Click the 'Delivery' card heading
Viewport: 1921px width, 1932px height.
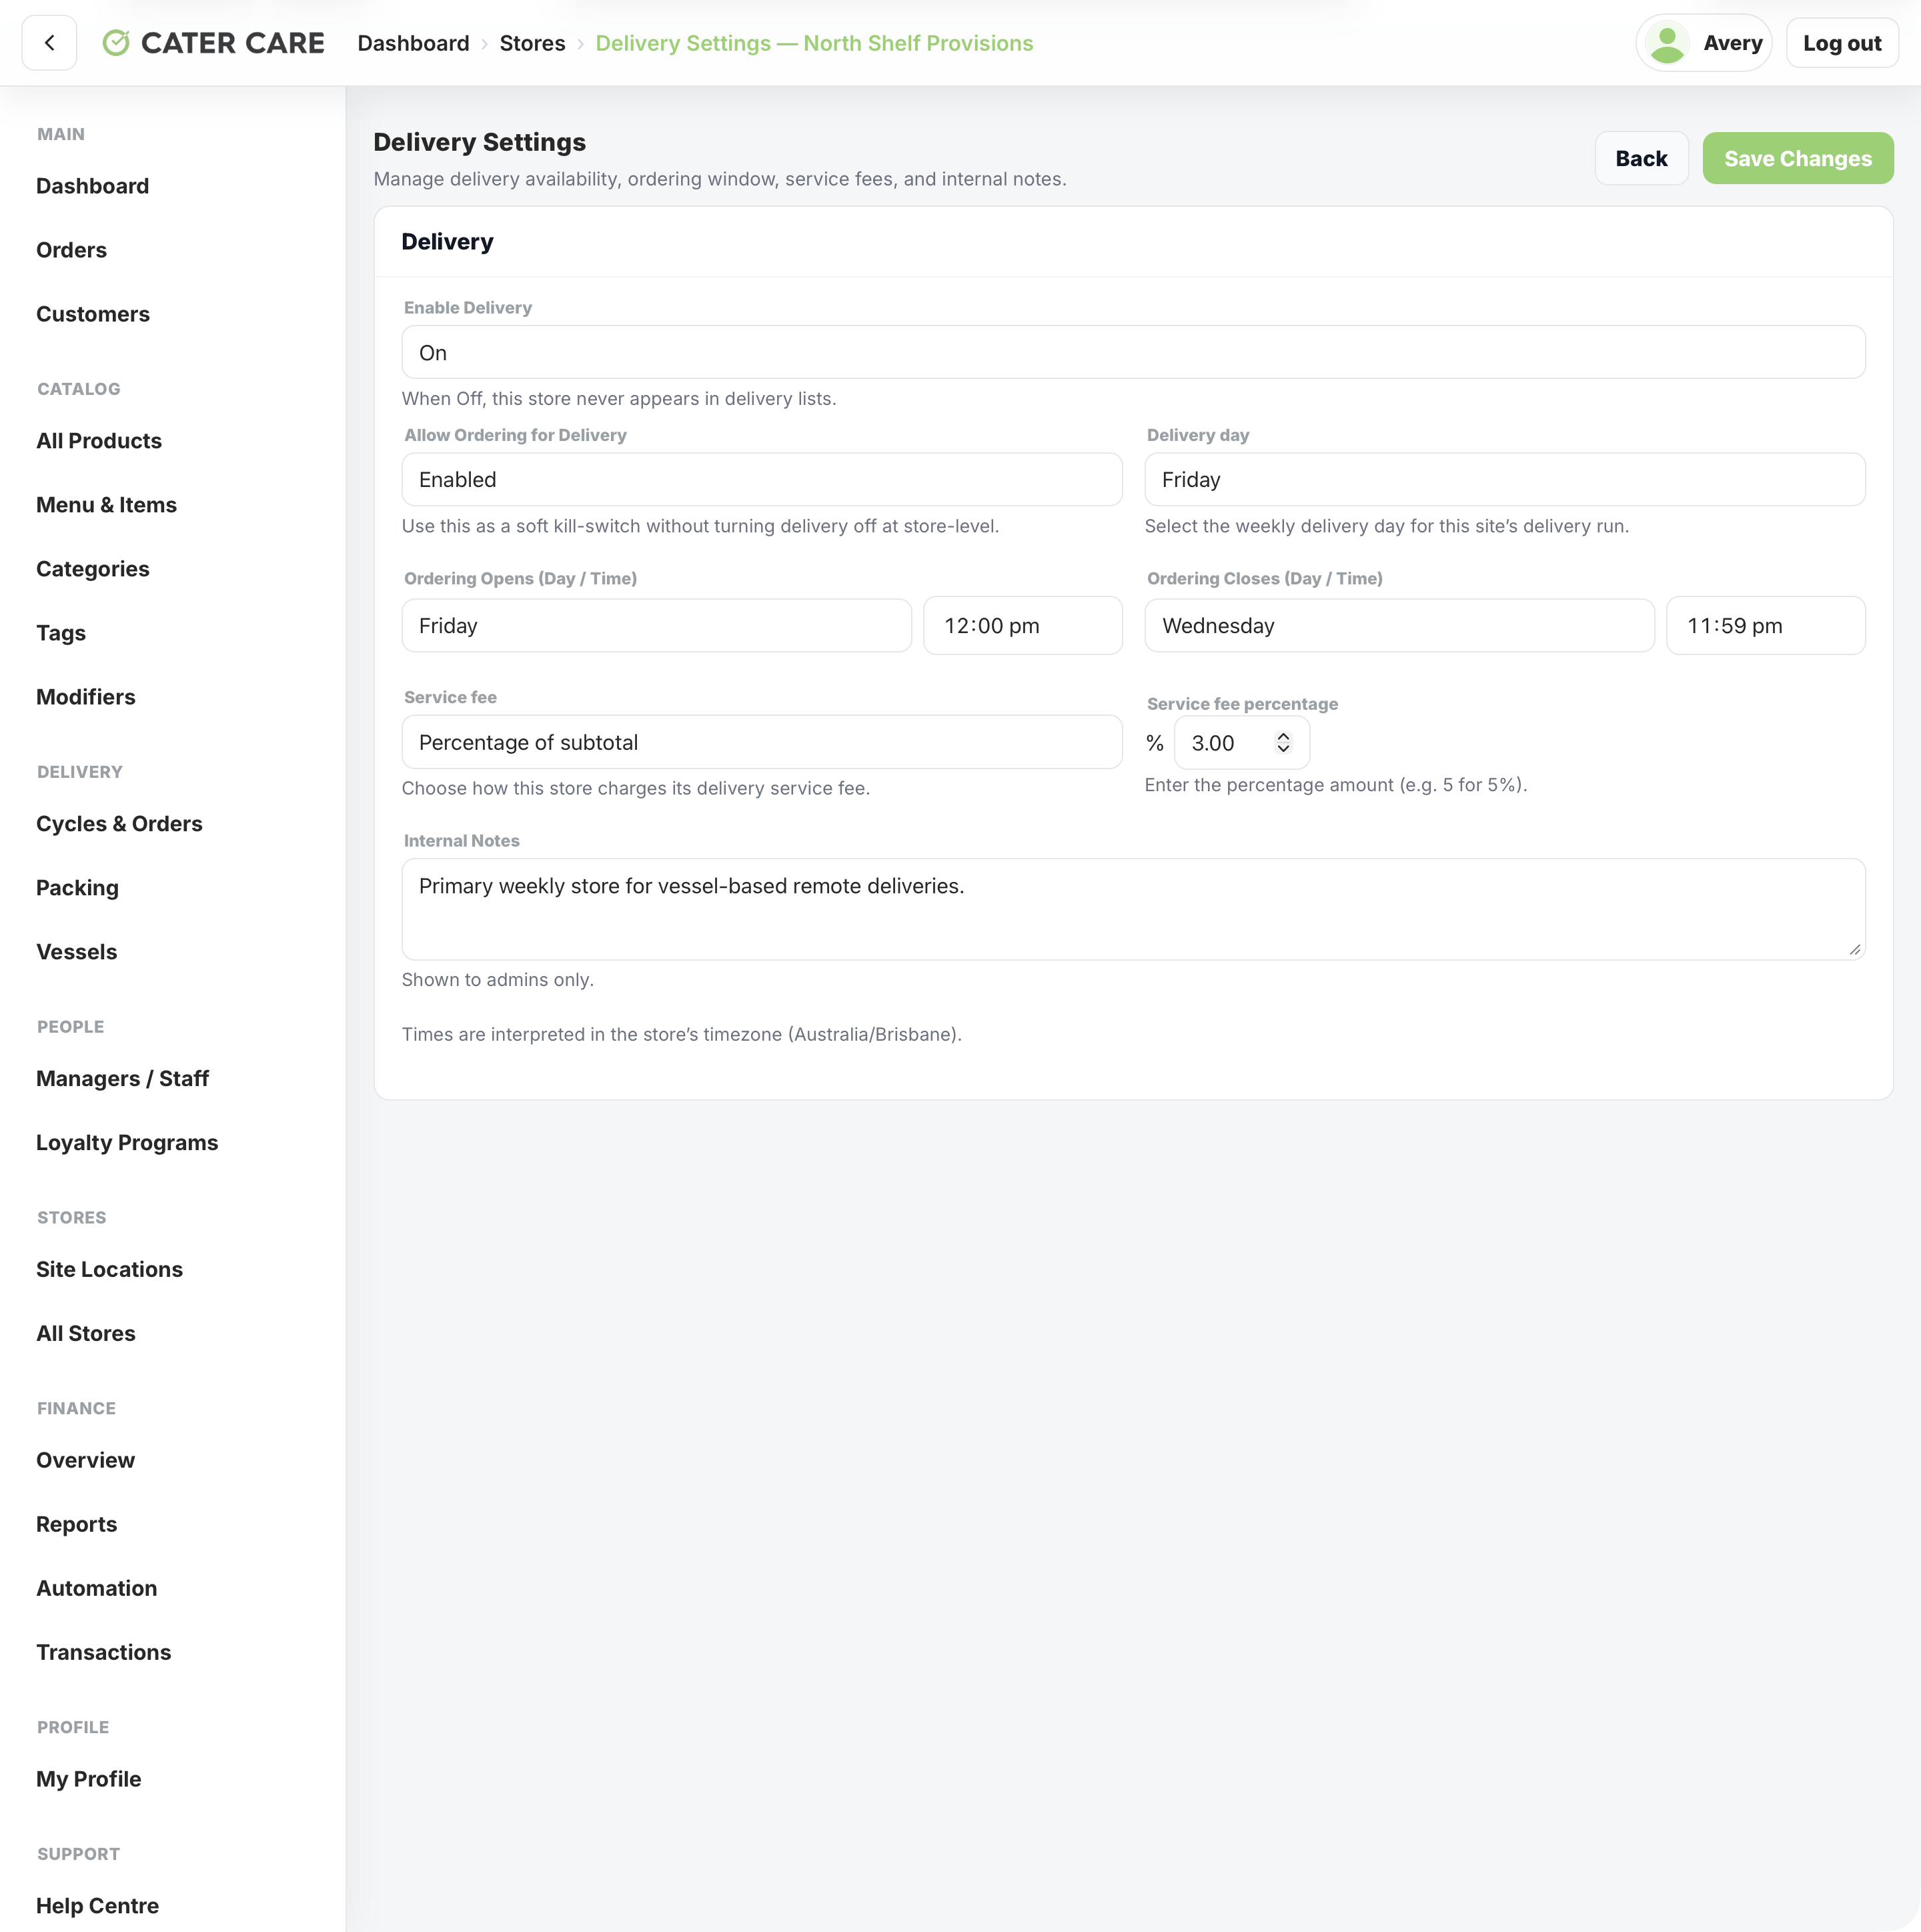[x=447, y=242]
